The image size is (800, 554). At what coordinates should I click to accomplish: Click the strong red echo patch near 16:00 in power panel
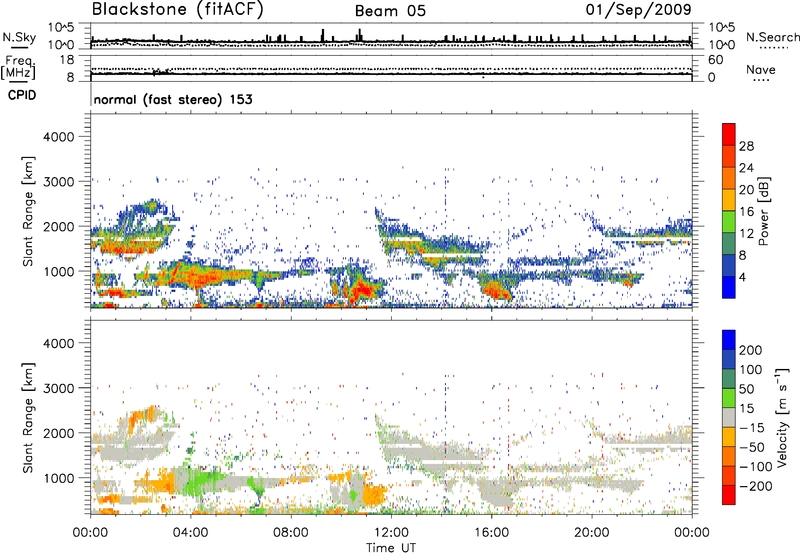pos(496,291)
